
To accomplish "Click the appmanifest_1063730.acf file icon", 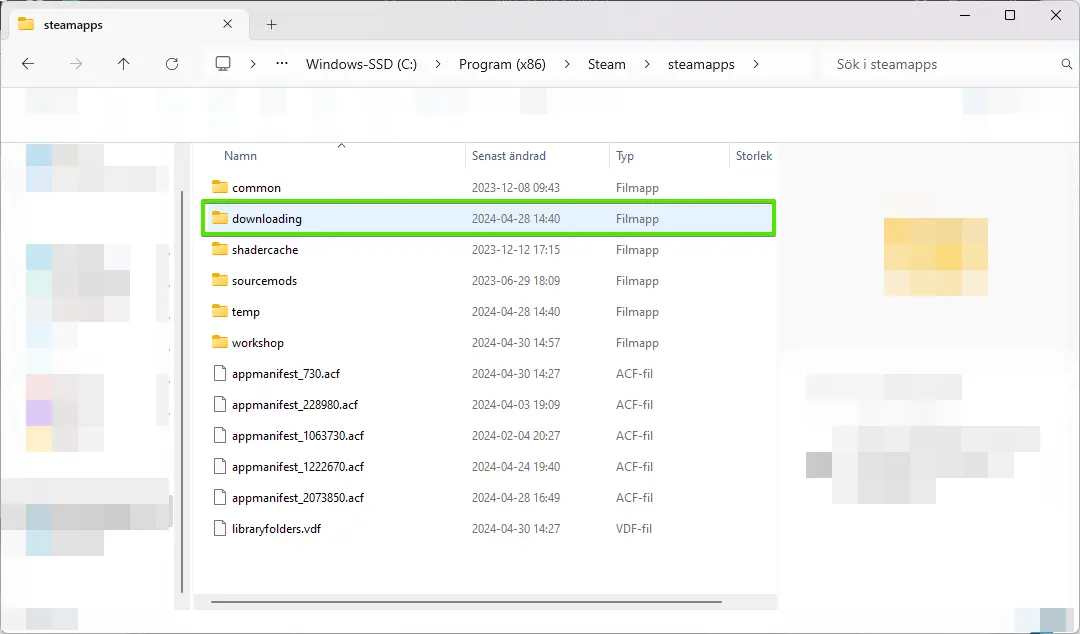I will tap(220, 436).
